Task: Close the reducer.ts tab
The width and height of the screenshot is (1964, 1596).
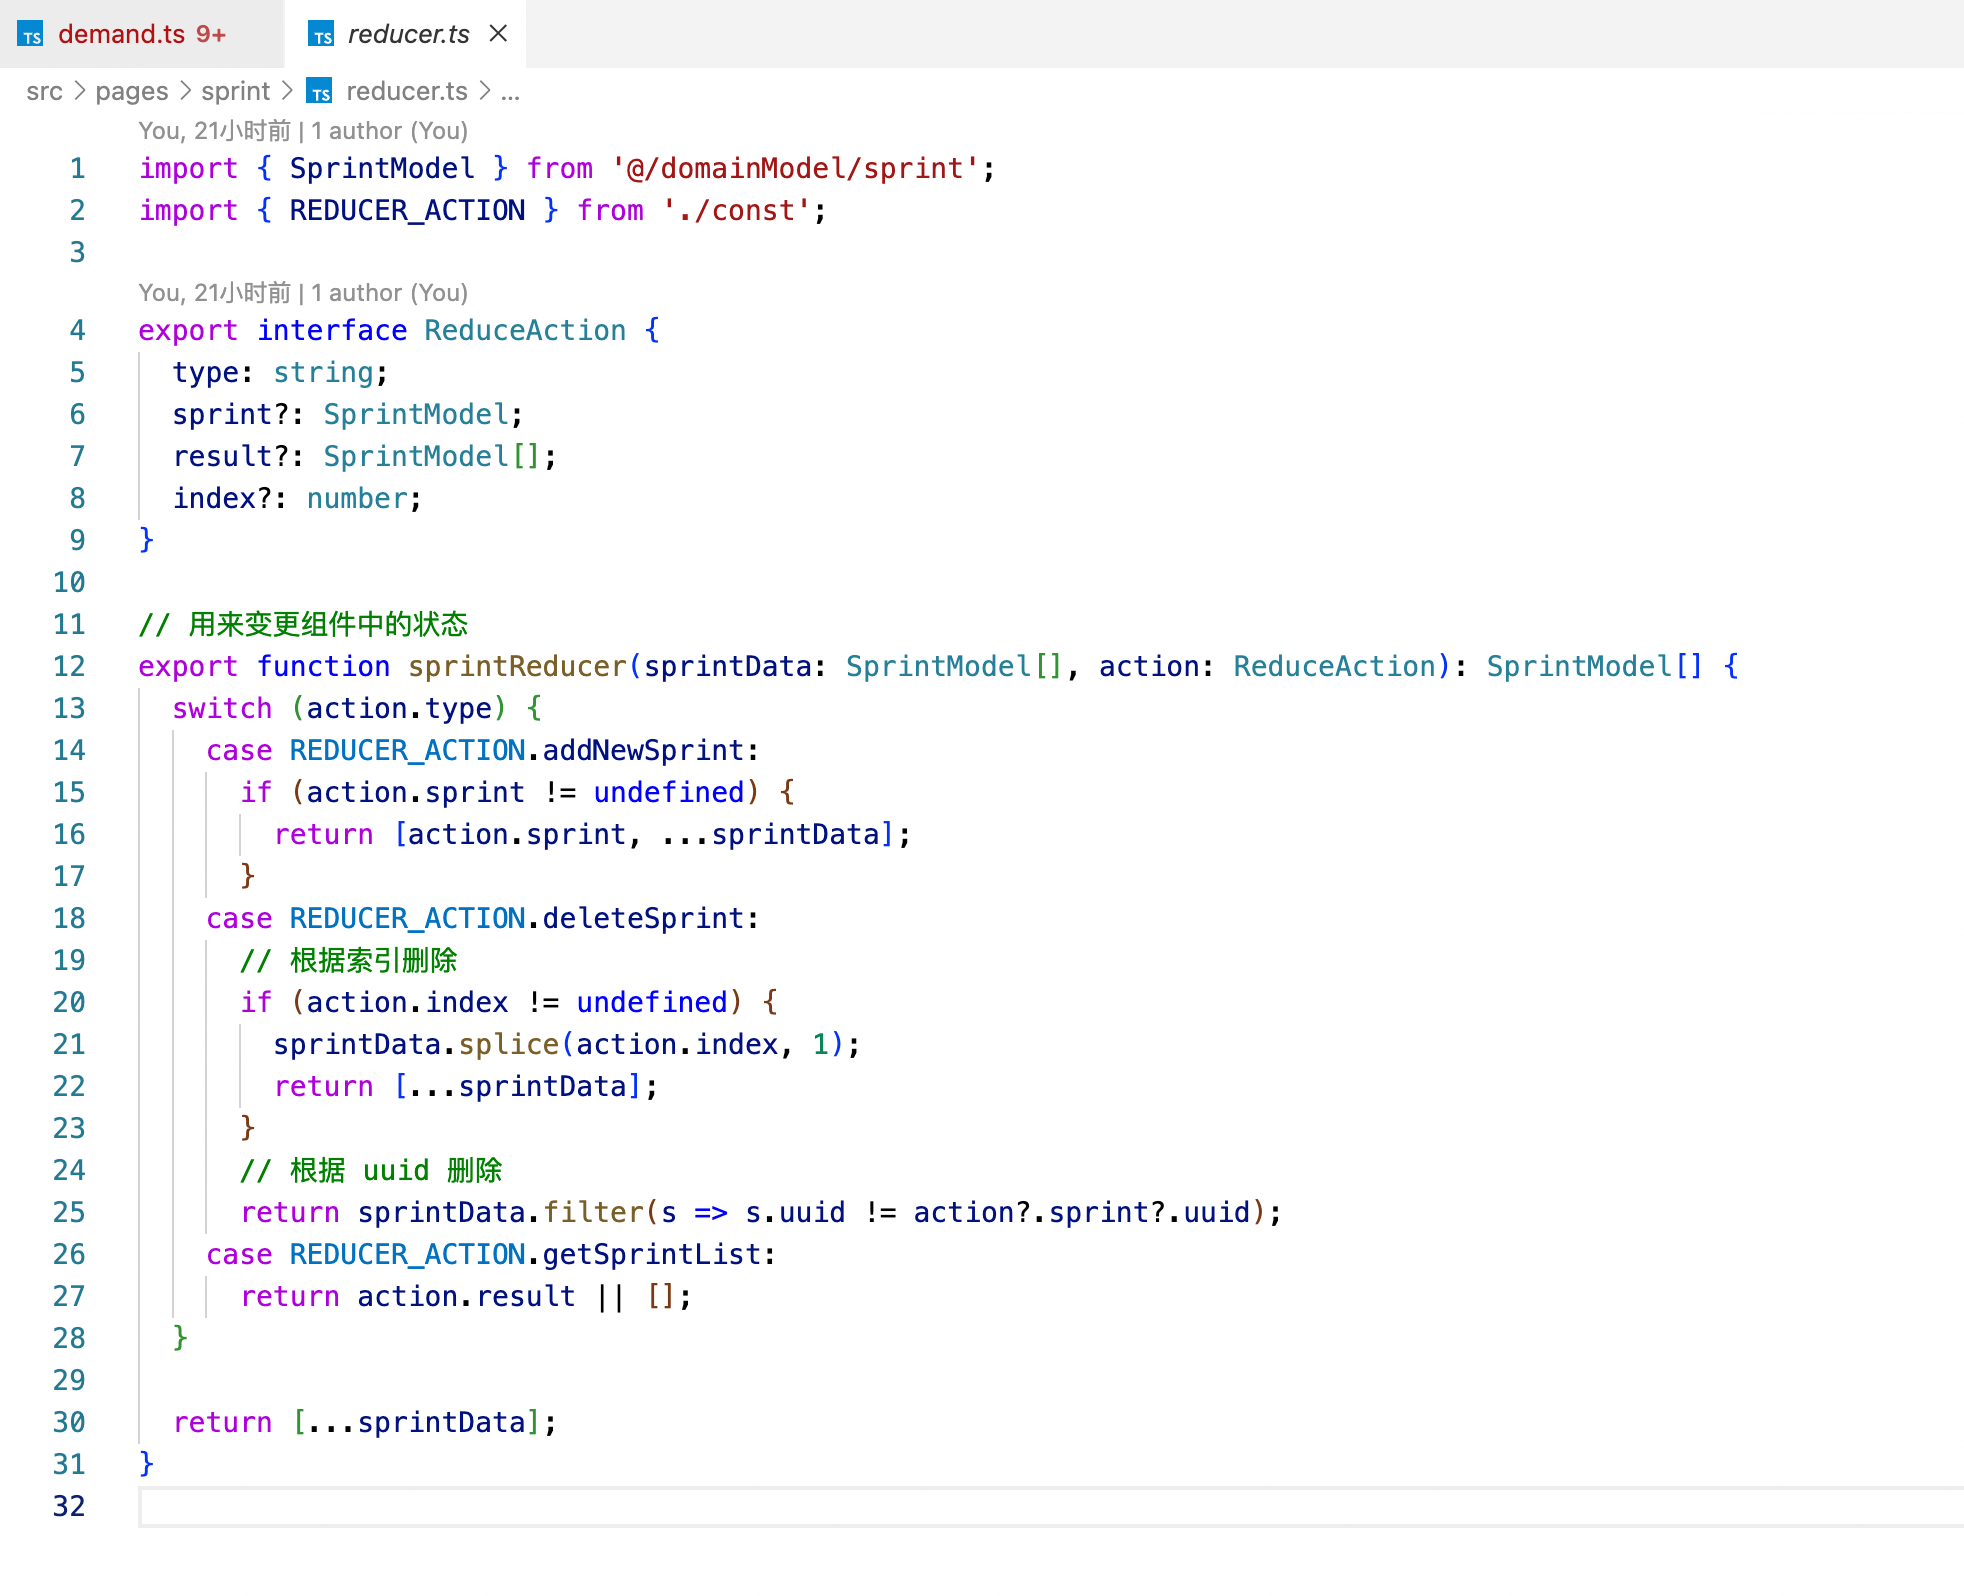Action: [498, 34]
